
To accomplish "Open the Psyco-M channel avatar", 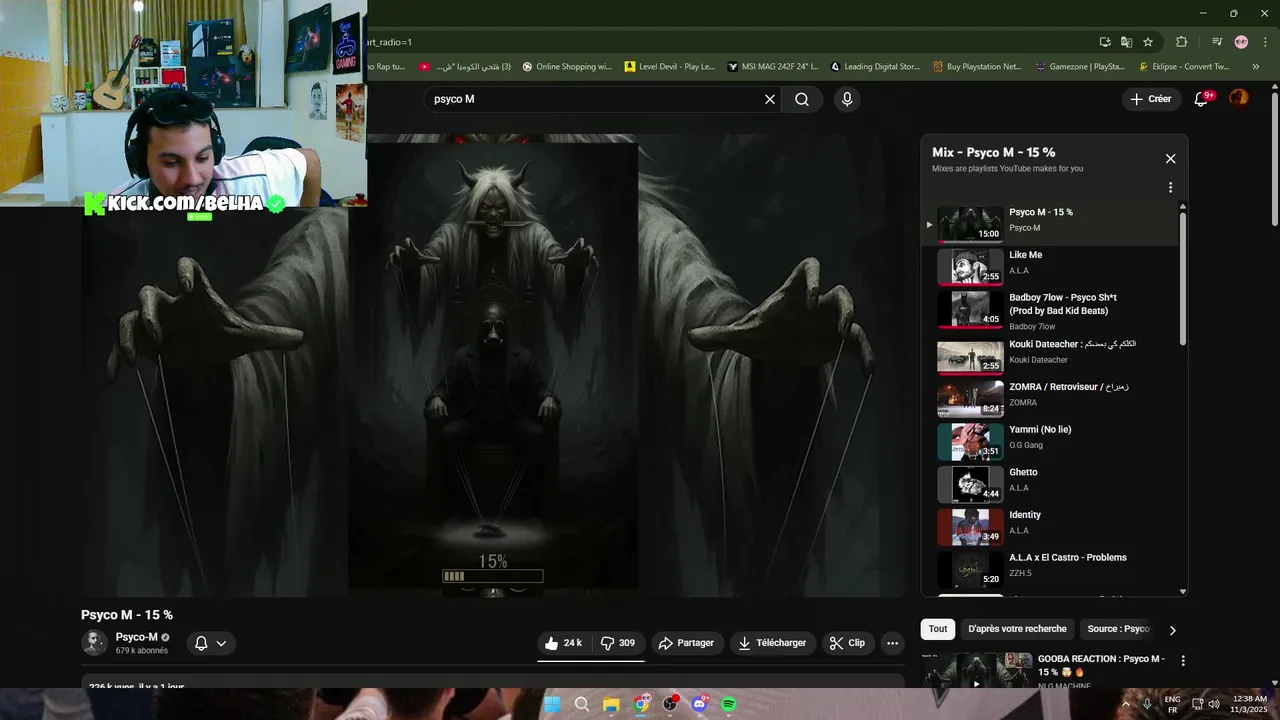I will (x=94, y=643).
